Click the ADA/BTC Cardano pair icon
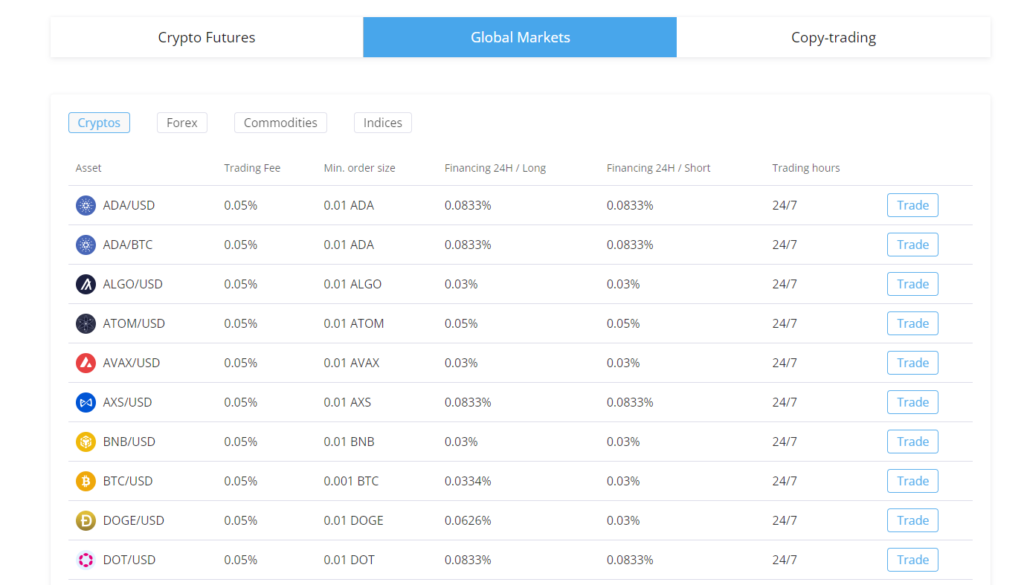 click(x=85, y=244)
